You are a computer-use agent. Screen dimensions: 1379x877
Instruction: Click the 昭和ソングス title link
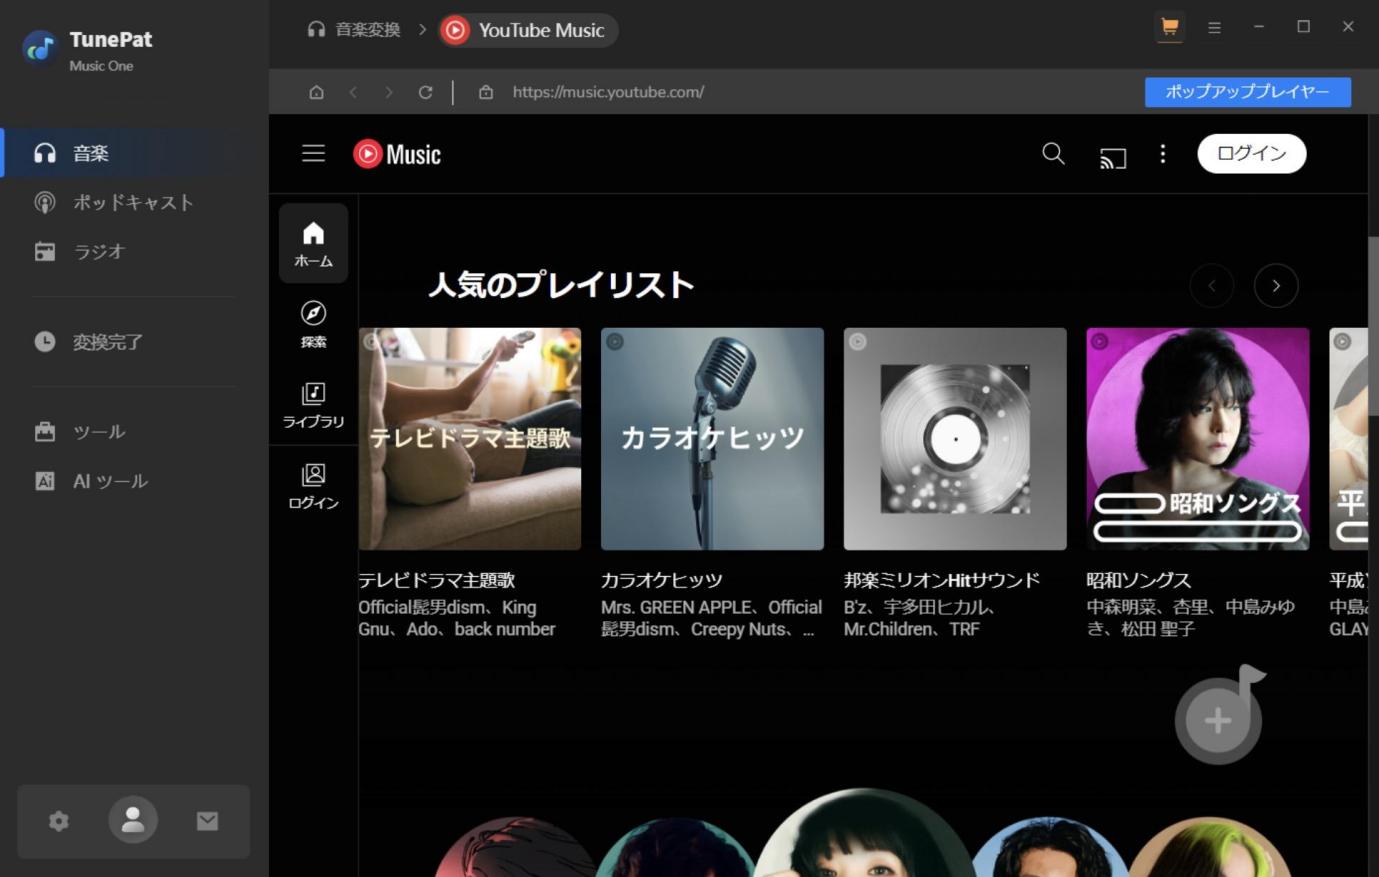click(x=1139, y=580)
